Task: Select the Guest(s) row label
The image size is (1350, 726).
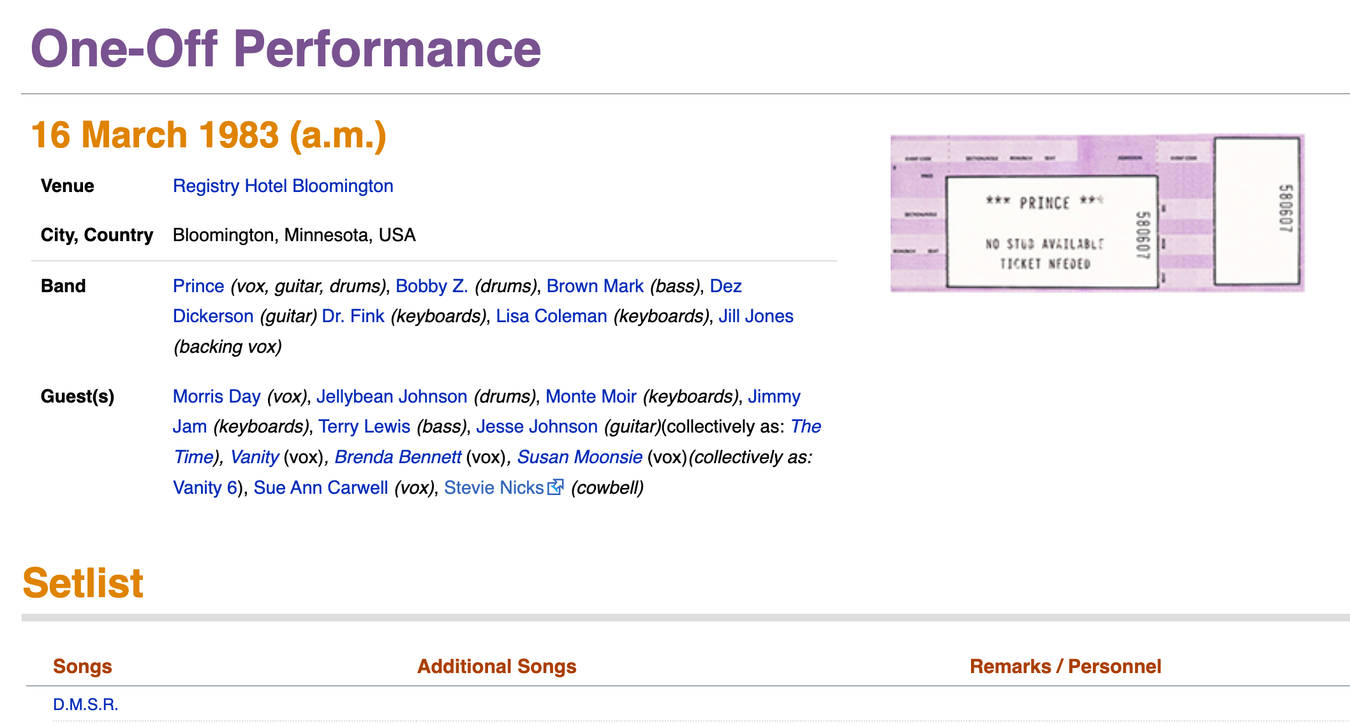Action: [78, 396]
